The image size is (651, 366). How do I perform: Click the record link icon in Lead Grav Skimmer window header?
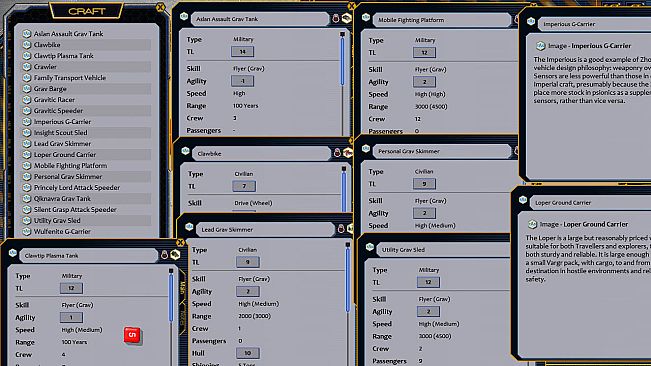tap(189, 227)
